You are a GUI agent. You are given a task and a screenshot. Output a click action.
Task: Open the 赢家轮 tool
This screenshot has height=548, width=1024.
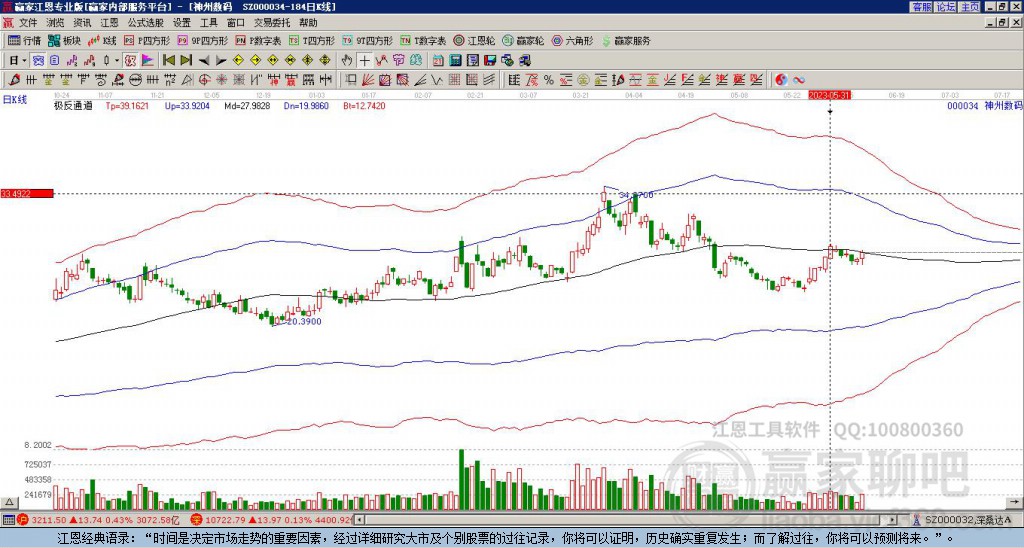coord(523,40)
